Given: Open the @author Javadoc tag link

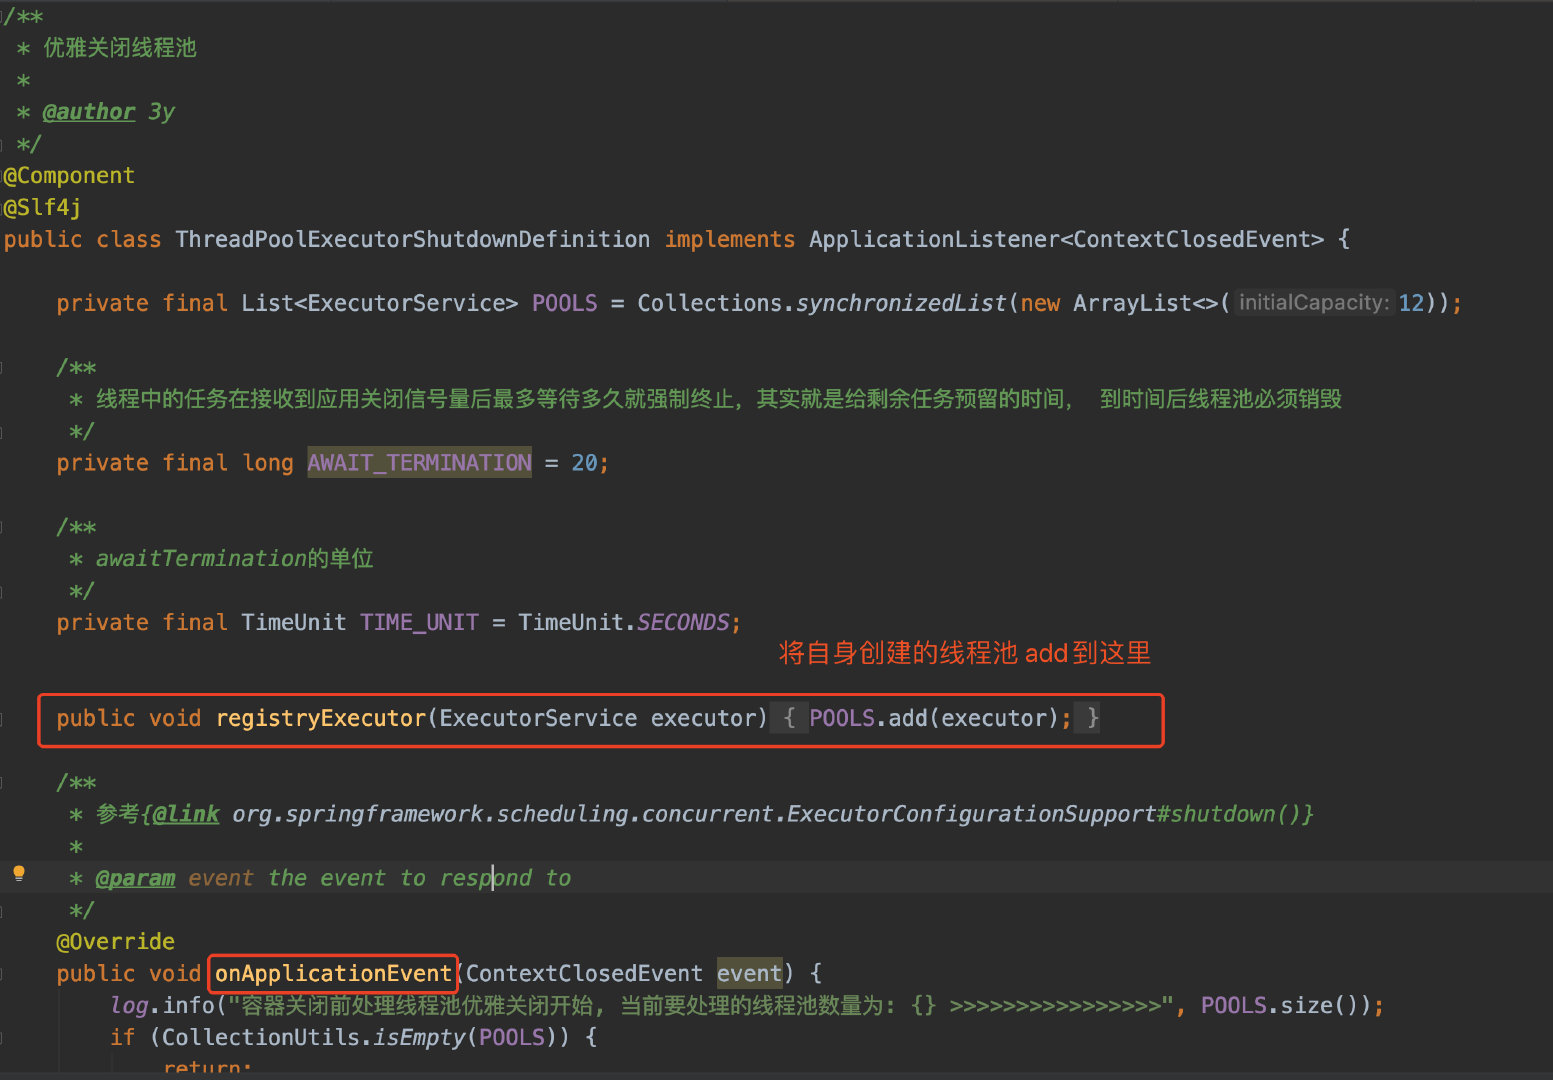Looking at the screenshot, I should click(89, 112).
